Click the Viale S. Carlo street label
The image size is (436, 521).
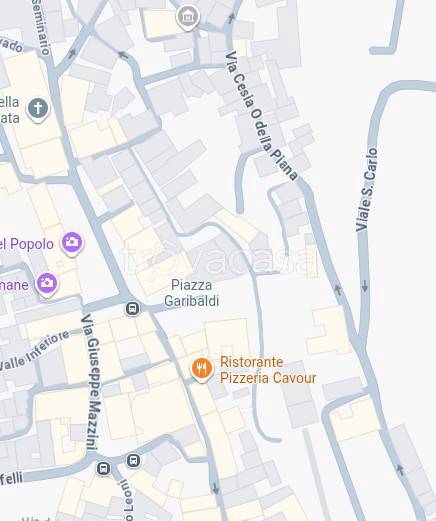coord(367,190)
